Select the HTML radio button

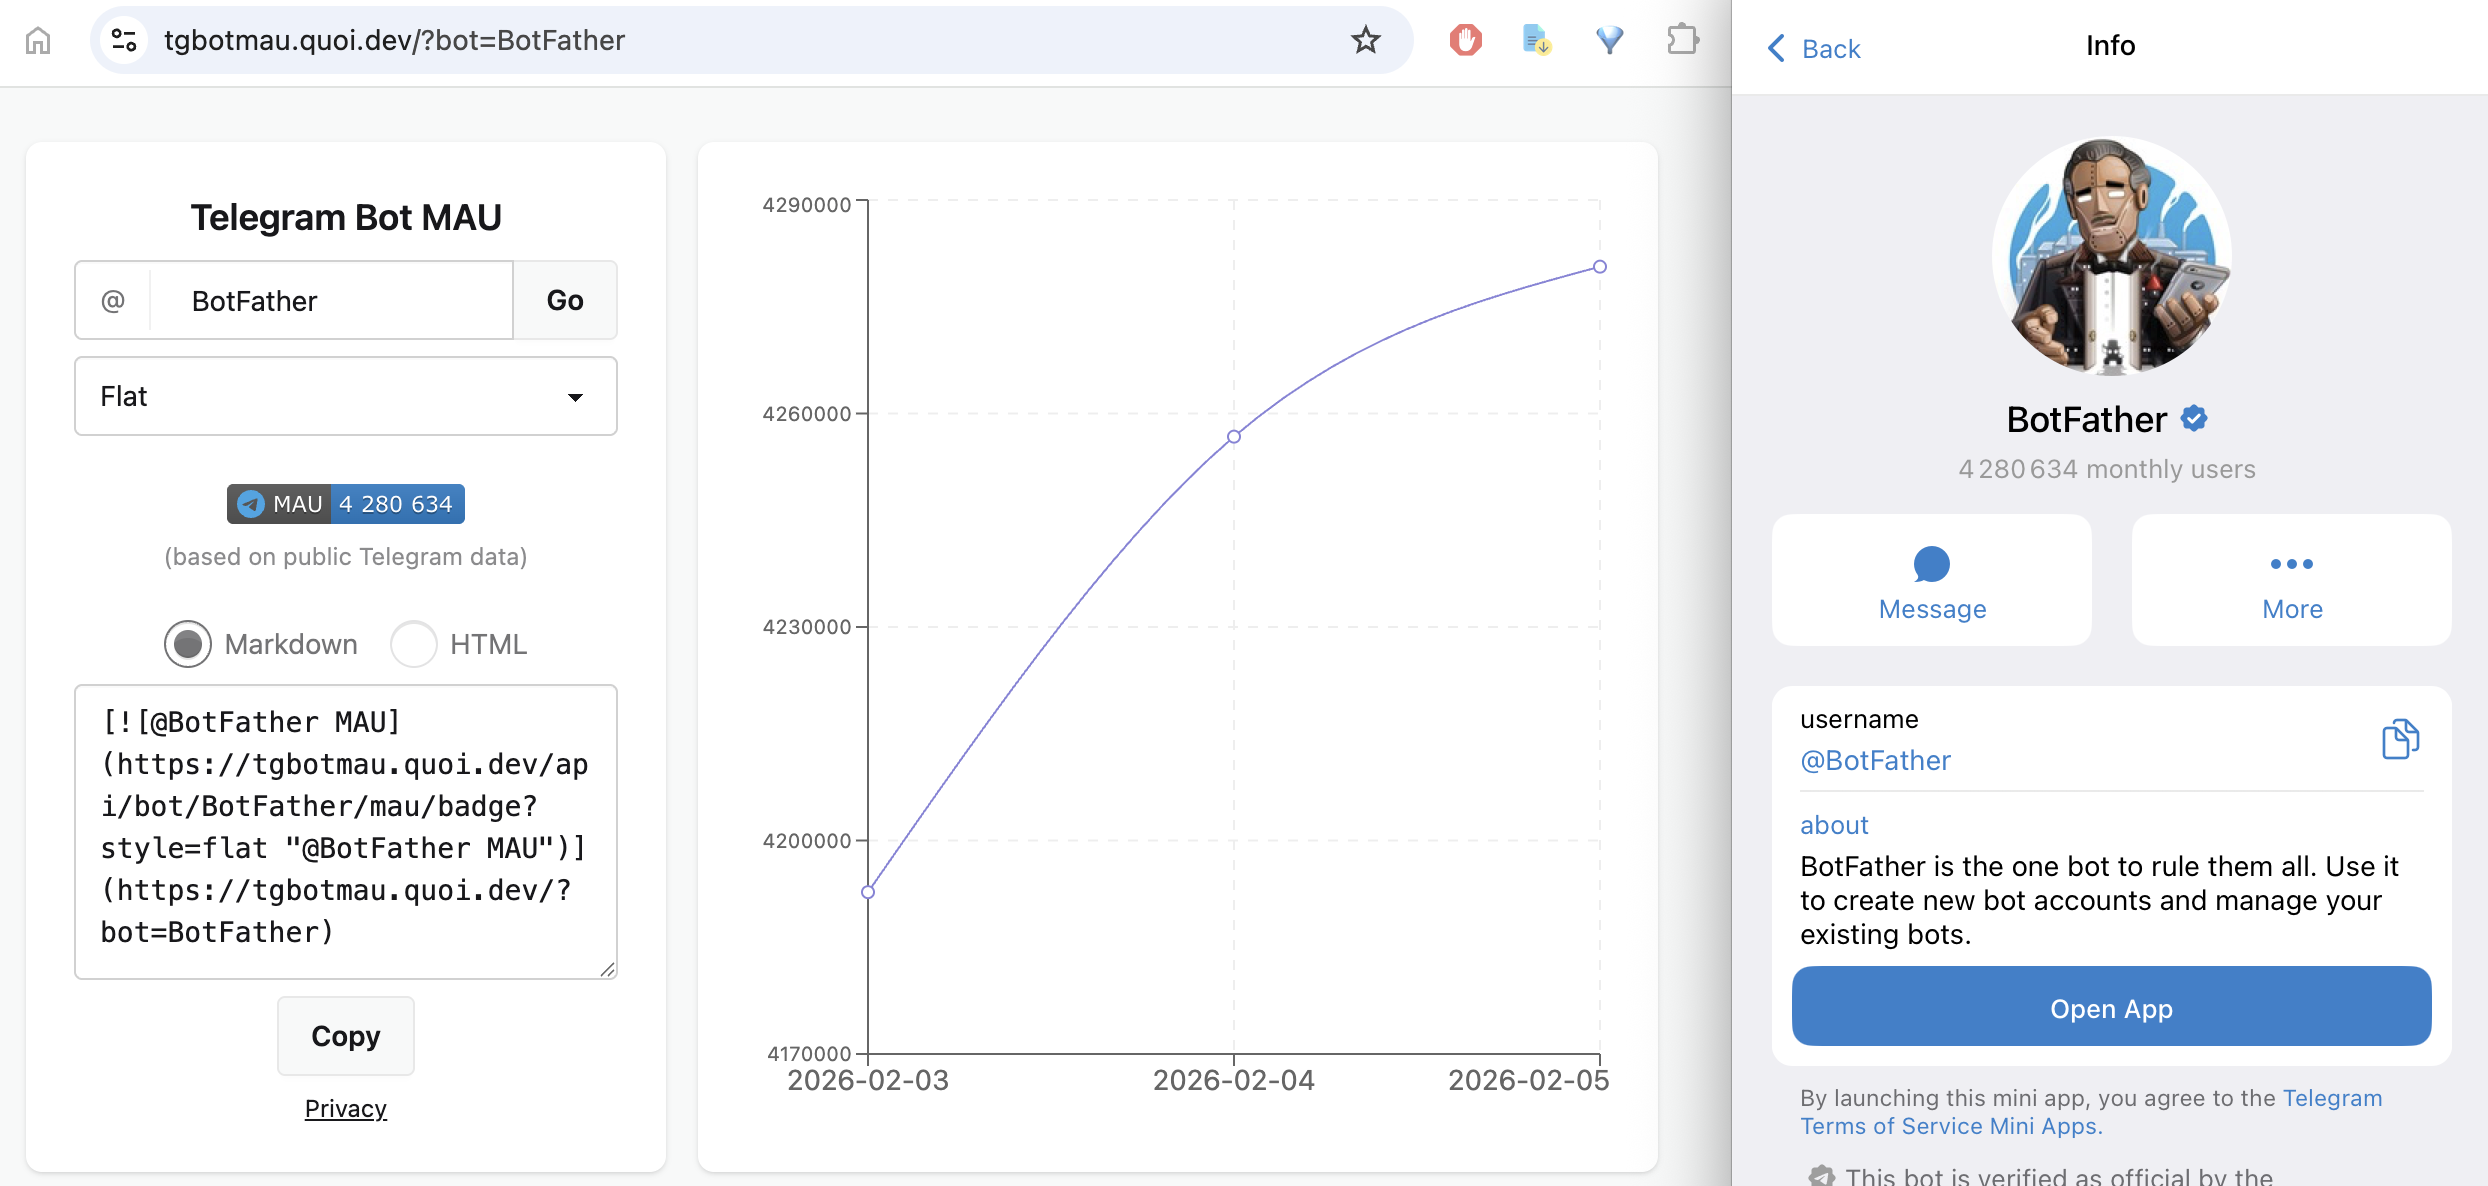point(413,644)
